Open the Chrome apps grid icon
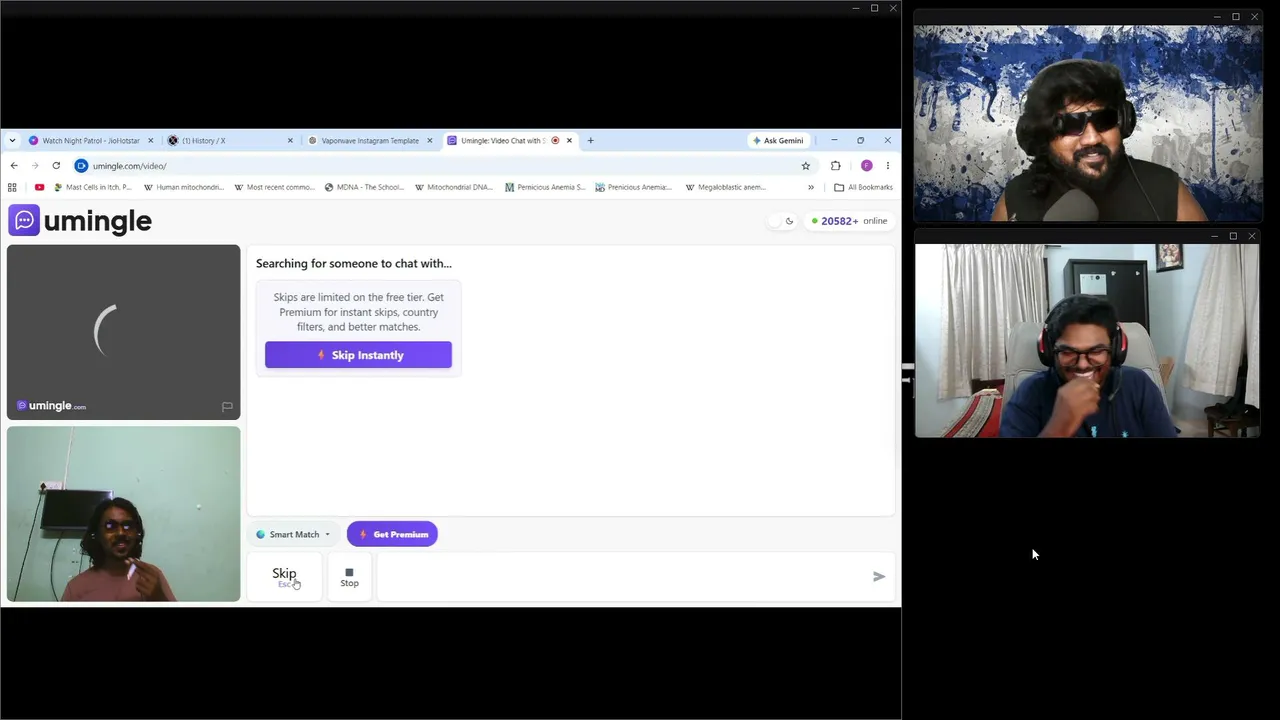This screenshot has width=1280, height=720. coord(12,187)
